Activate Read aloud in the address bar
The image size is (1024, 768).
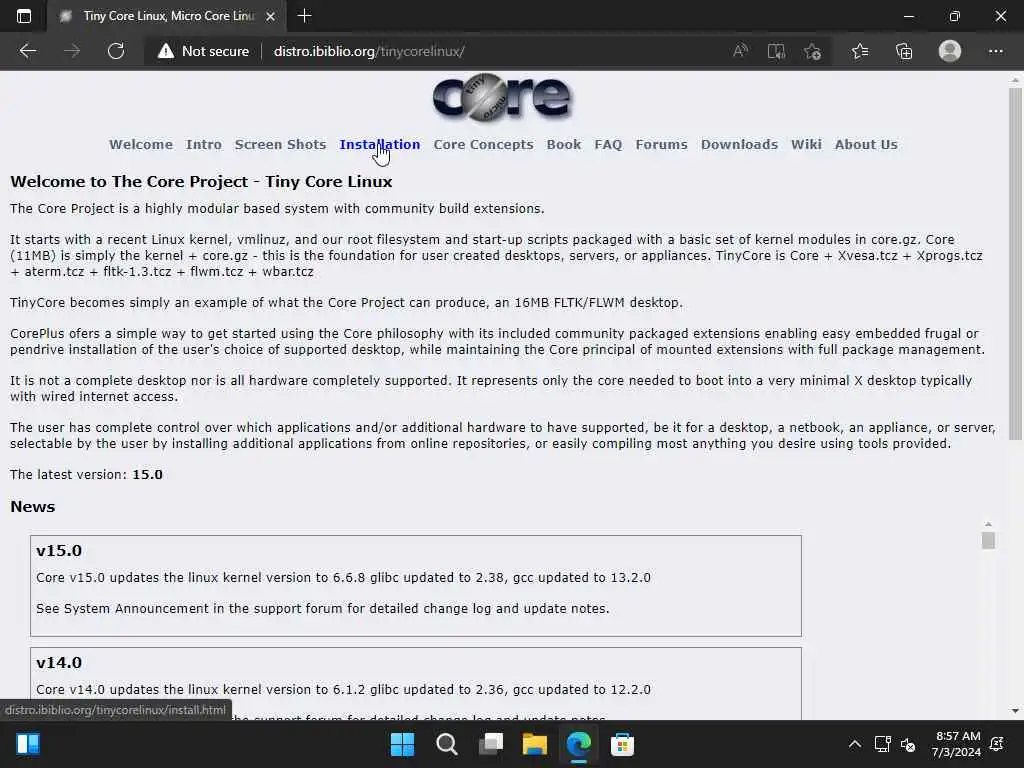740,51
